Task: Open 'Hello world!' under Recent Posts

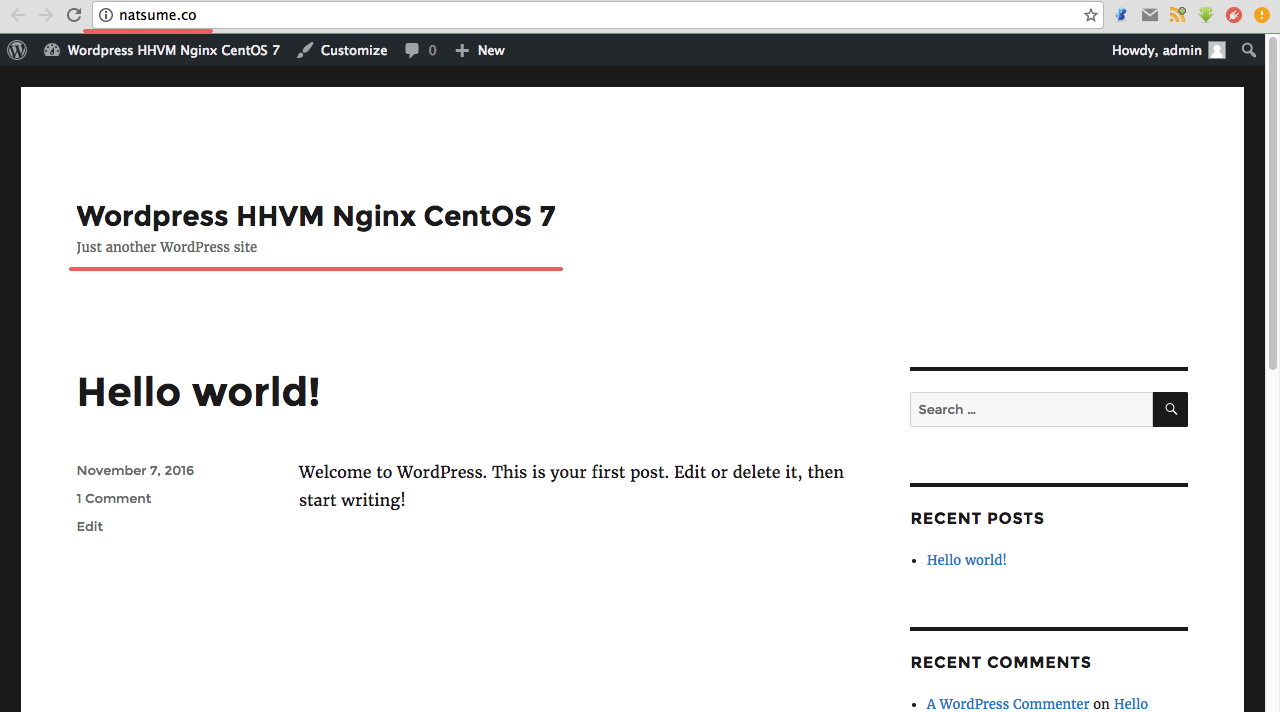Action: (x=966, y=560)
